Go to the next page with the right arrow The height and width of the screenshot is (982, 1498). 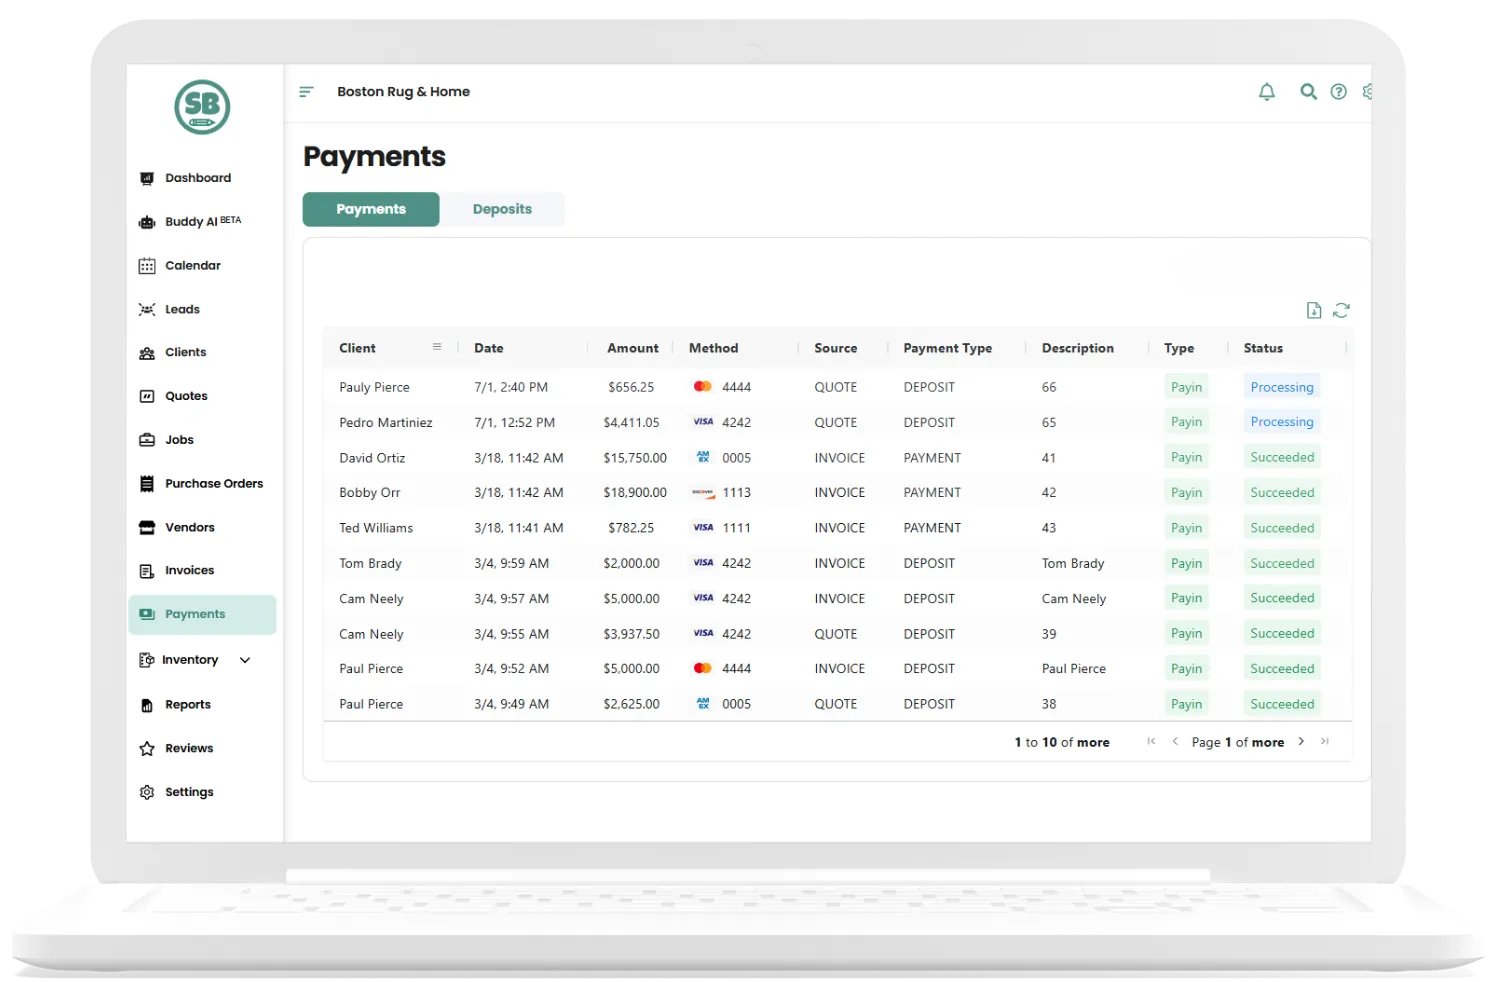point(1301,741)
